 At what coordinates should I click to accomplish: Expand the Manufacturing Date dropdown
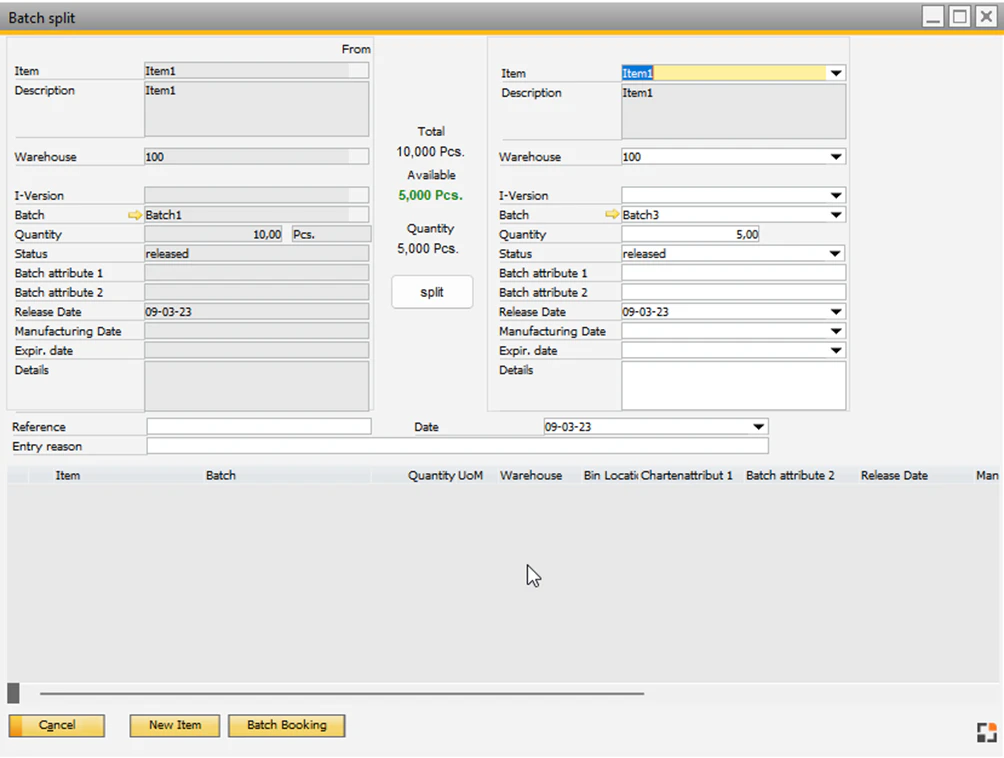point(836,330)
